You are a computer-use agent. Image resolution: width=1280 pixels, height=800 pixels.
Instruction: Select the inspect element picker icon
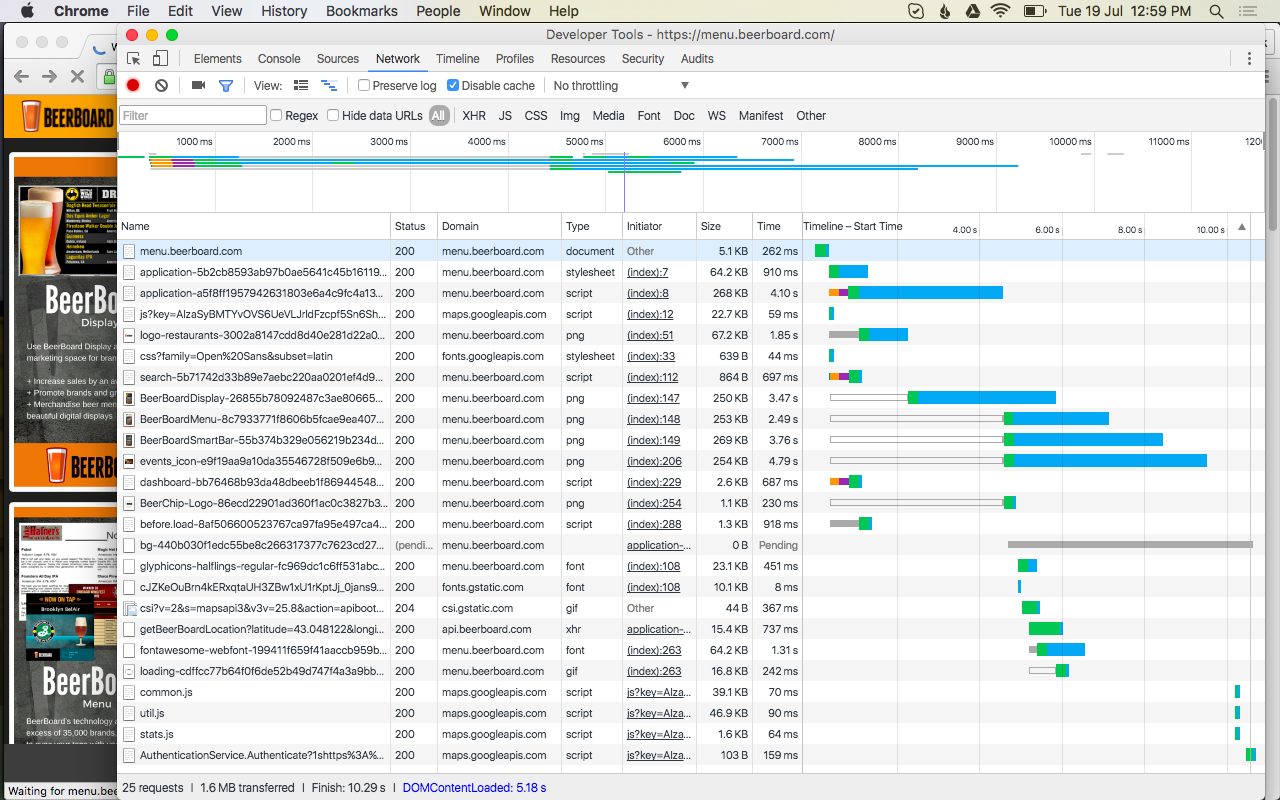point(134,59)
